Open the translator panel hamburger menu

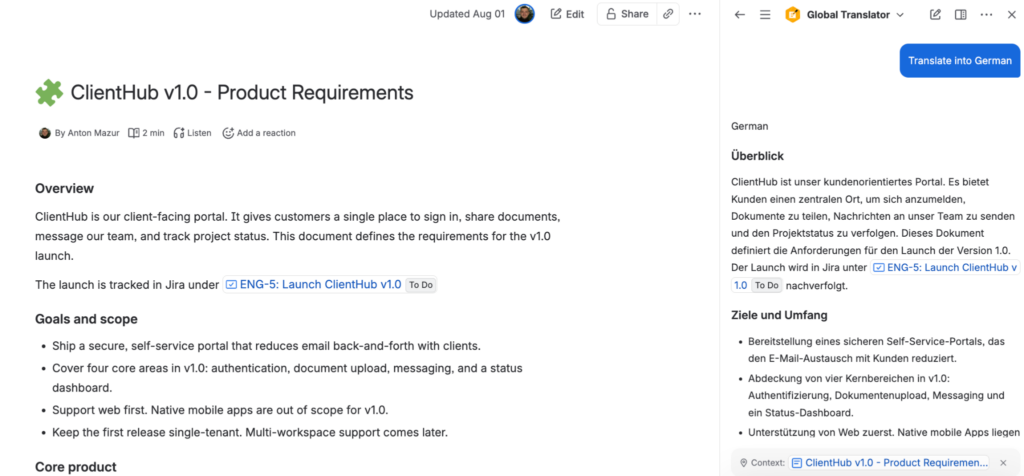point(765,14)
